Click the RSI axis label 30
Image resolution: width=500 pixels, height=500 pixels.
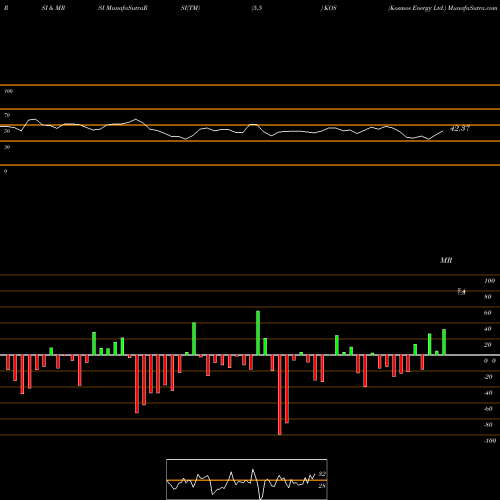pyautogui.click(x=7, y=147)
